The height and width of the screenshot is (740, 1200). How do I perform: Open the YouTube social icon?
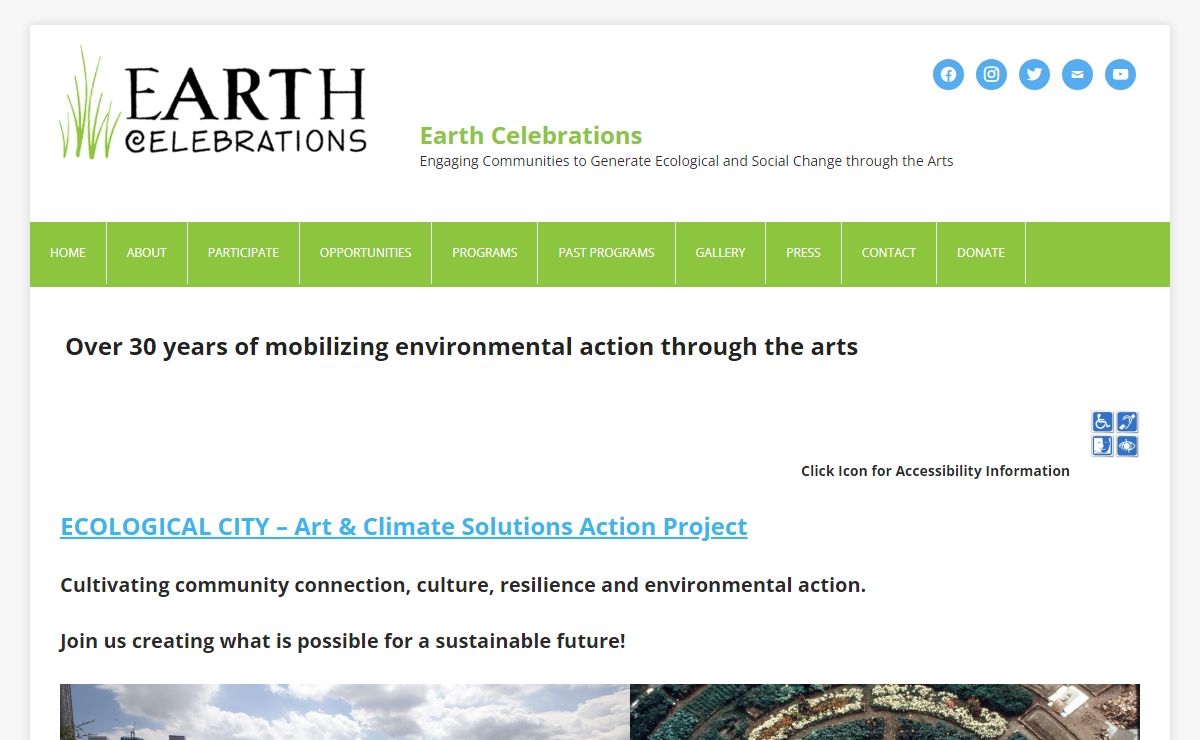[x=1120, y=74]
